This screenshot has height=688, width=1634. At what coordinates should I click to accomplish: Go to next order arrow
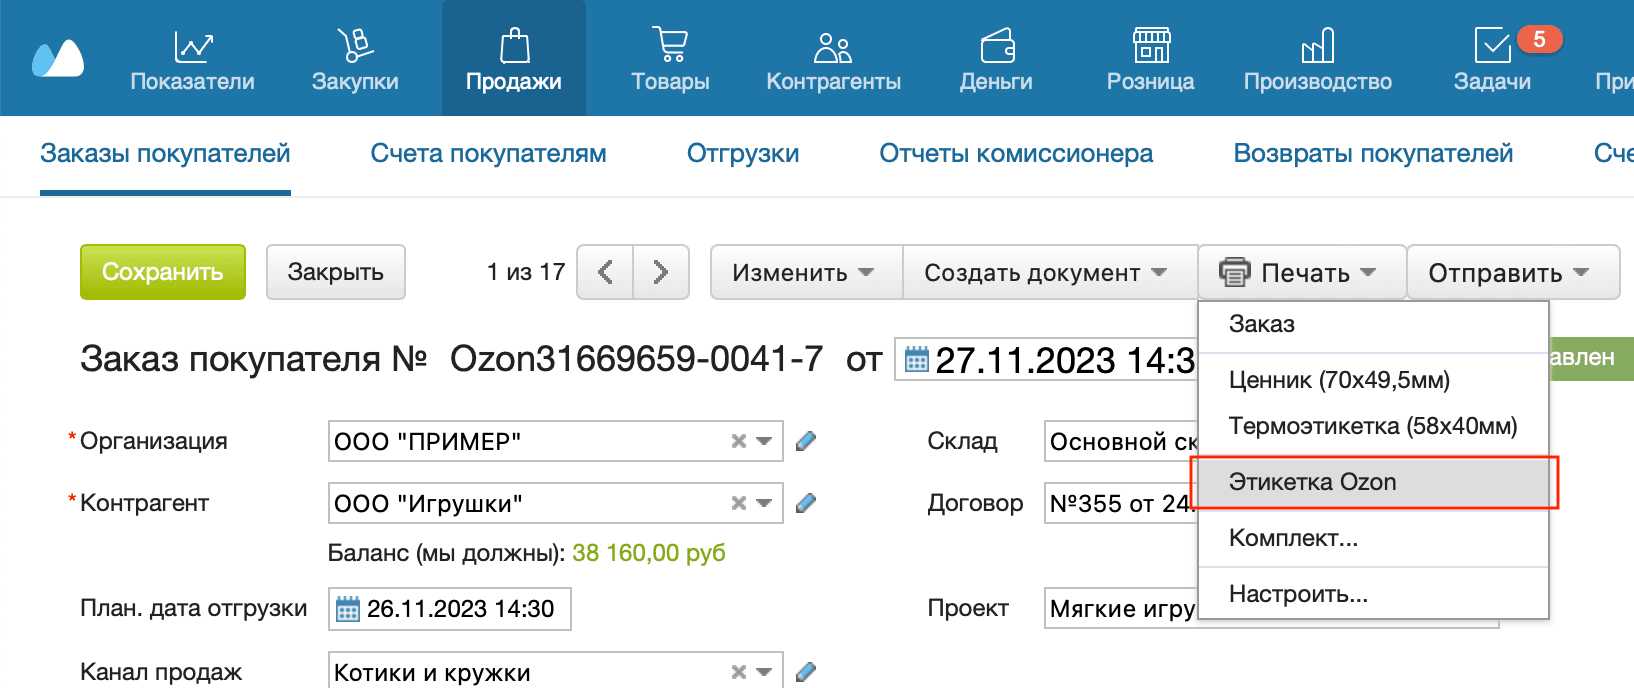tap(661, 272)
